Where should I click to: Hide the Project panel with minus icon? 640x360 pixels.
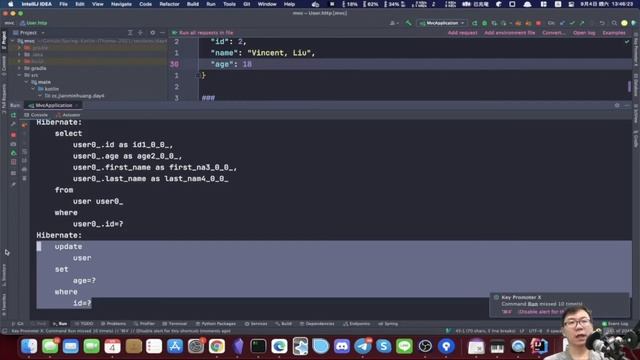click(162, 33)
